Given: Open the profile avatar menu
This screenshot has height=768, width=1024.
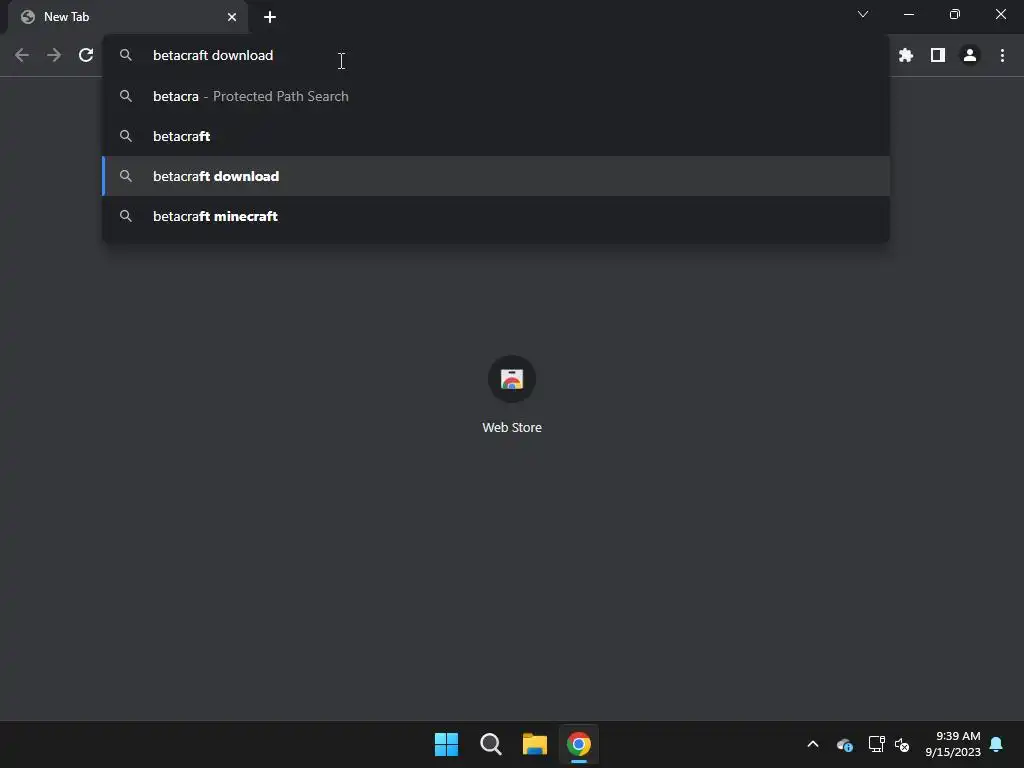Looking at the screenshot, I should coord(970,56).
